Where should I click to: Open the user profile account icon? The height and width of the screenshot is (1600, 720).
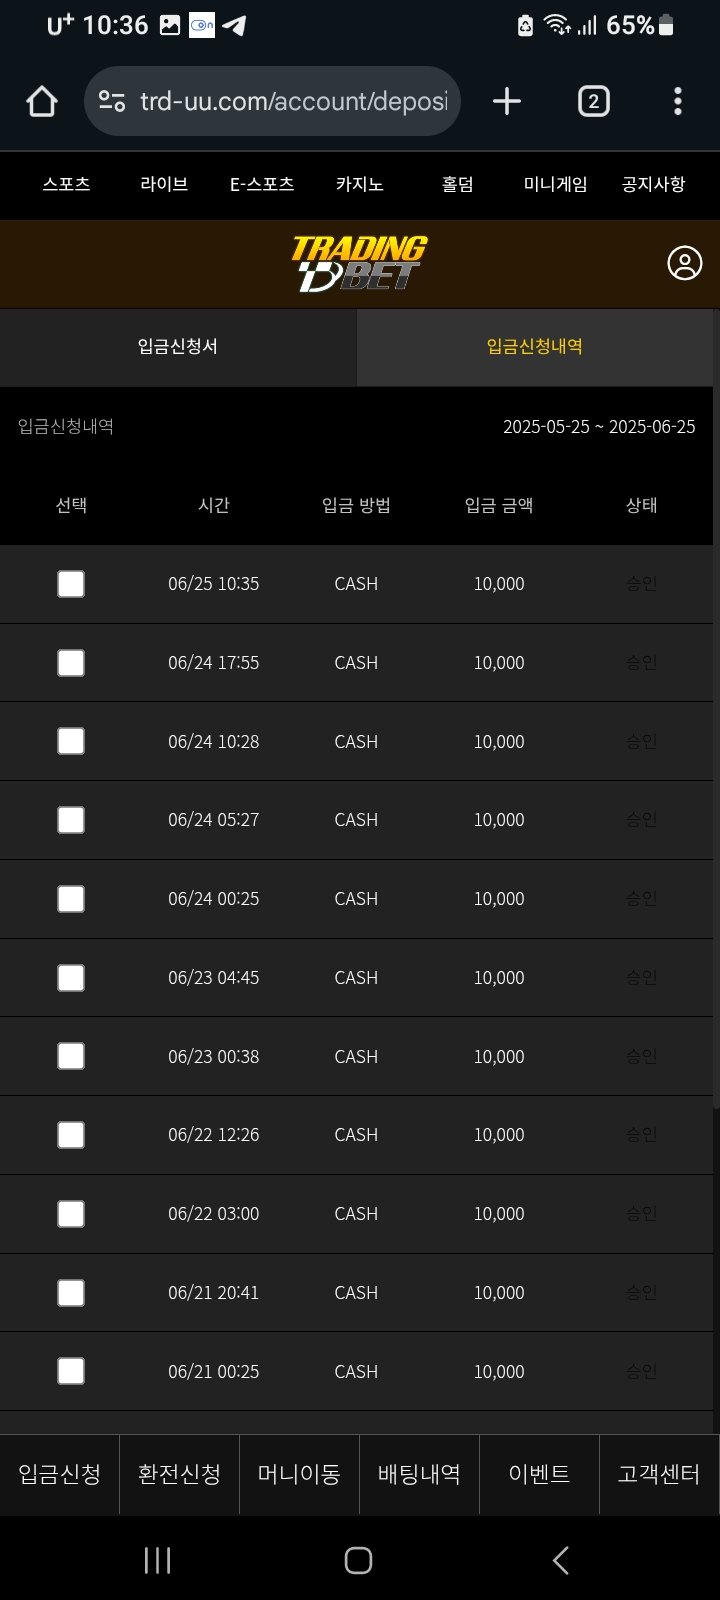684,264
